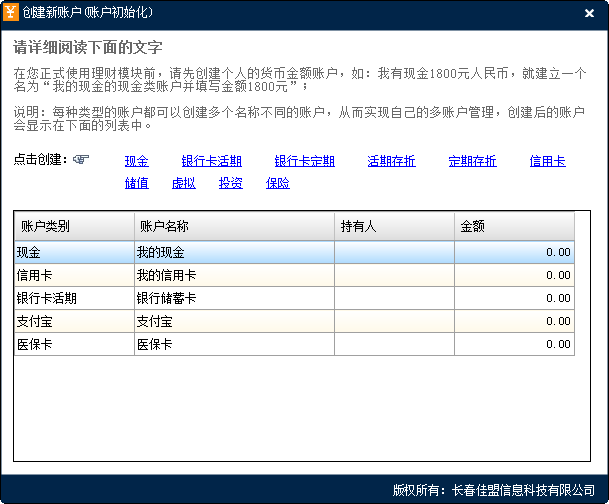Select 支付宝 in the account category column
Viewport: 609px width, 504px height.
coord(75,321)
